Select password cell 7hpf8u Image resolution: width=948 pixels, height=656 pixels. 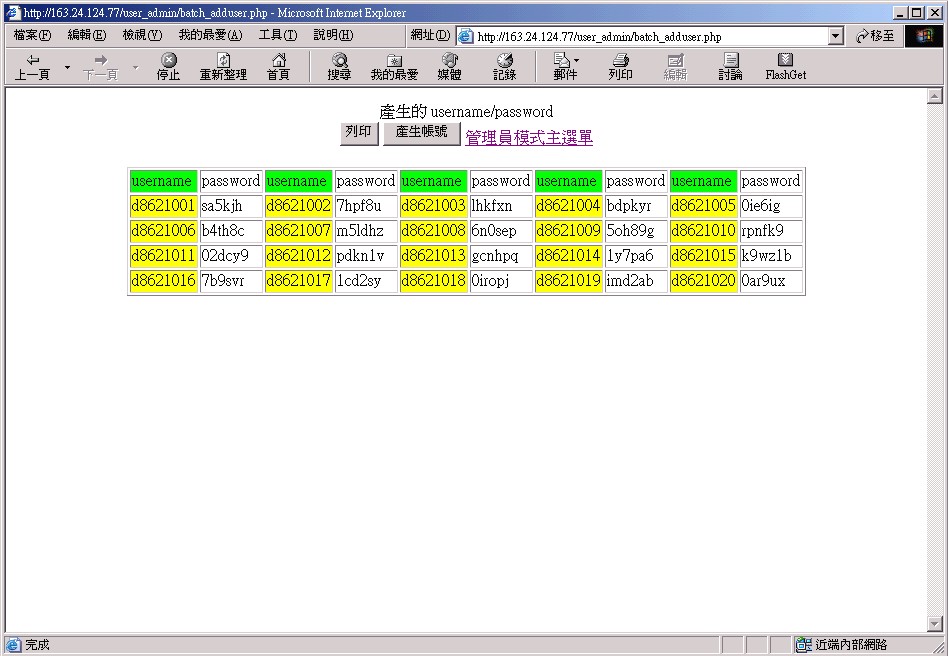pyautogui.click(x=366, y=206)
